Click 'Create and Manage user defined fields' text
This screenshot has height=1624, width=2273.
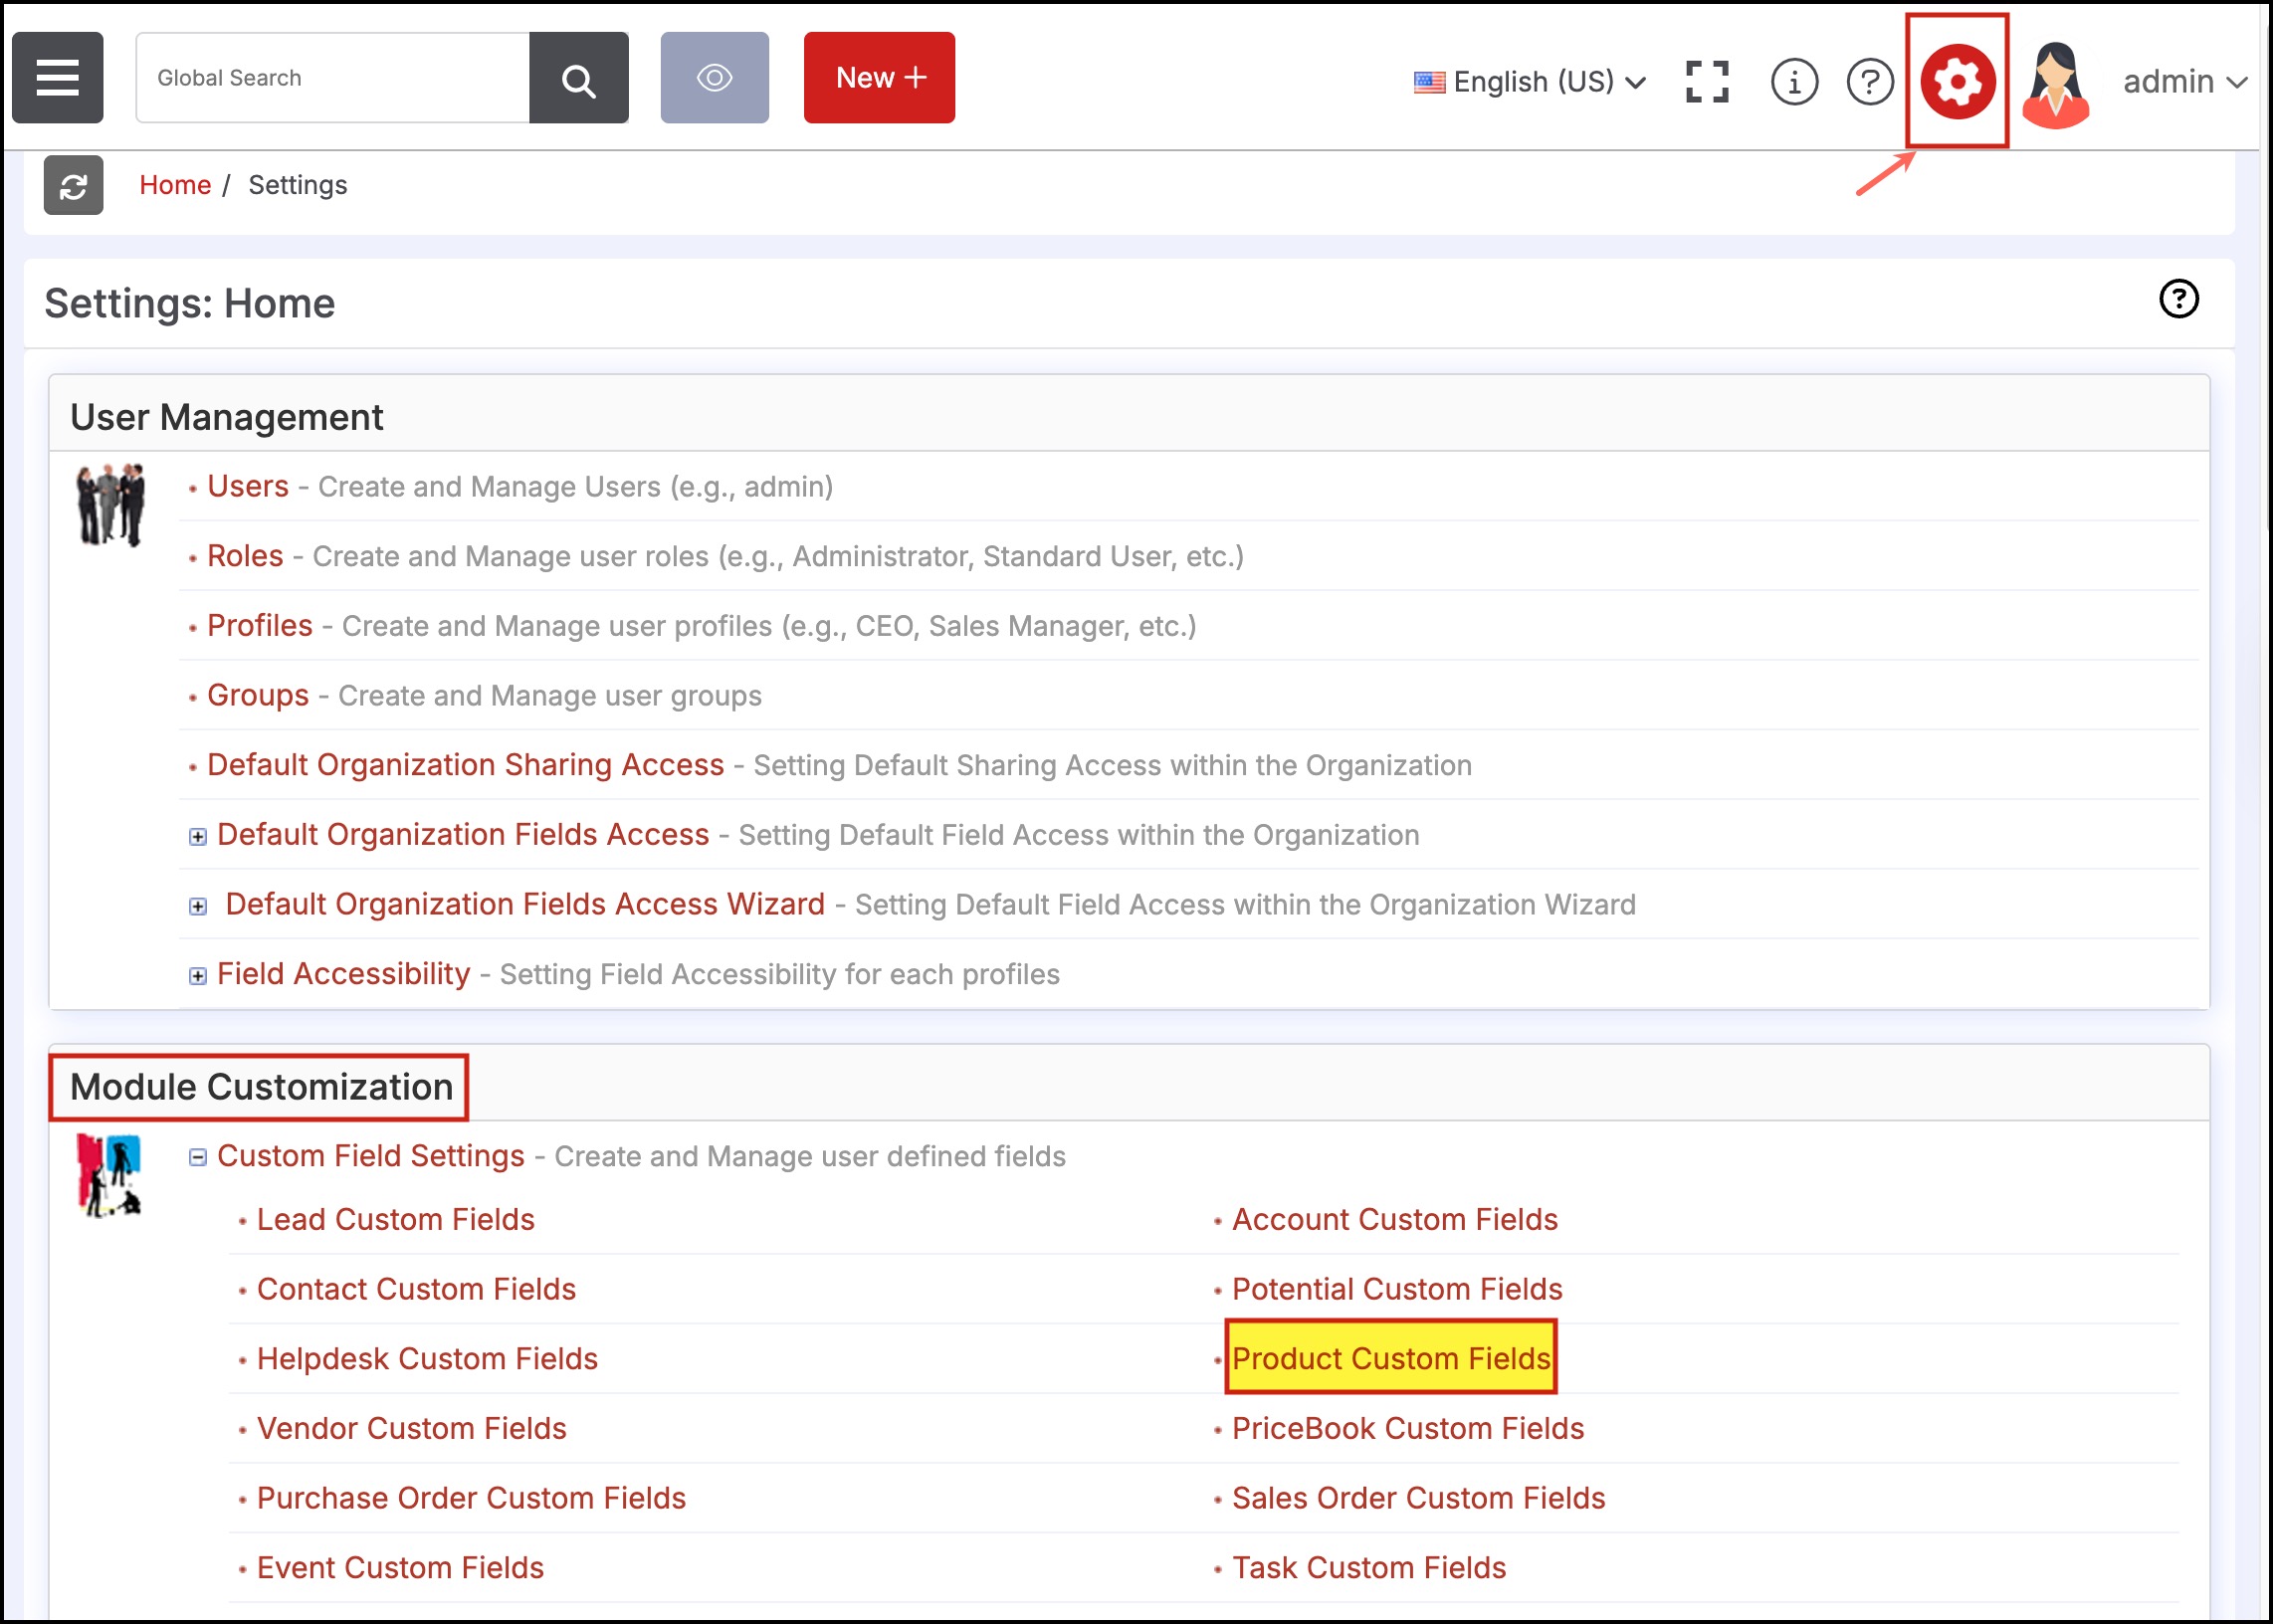click(x=810, y=1157)
